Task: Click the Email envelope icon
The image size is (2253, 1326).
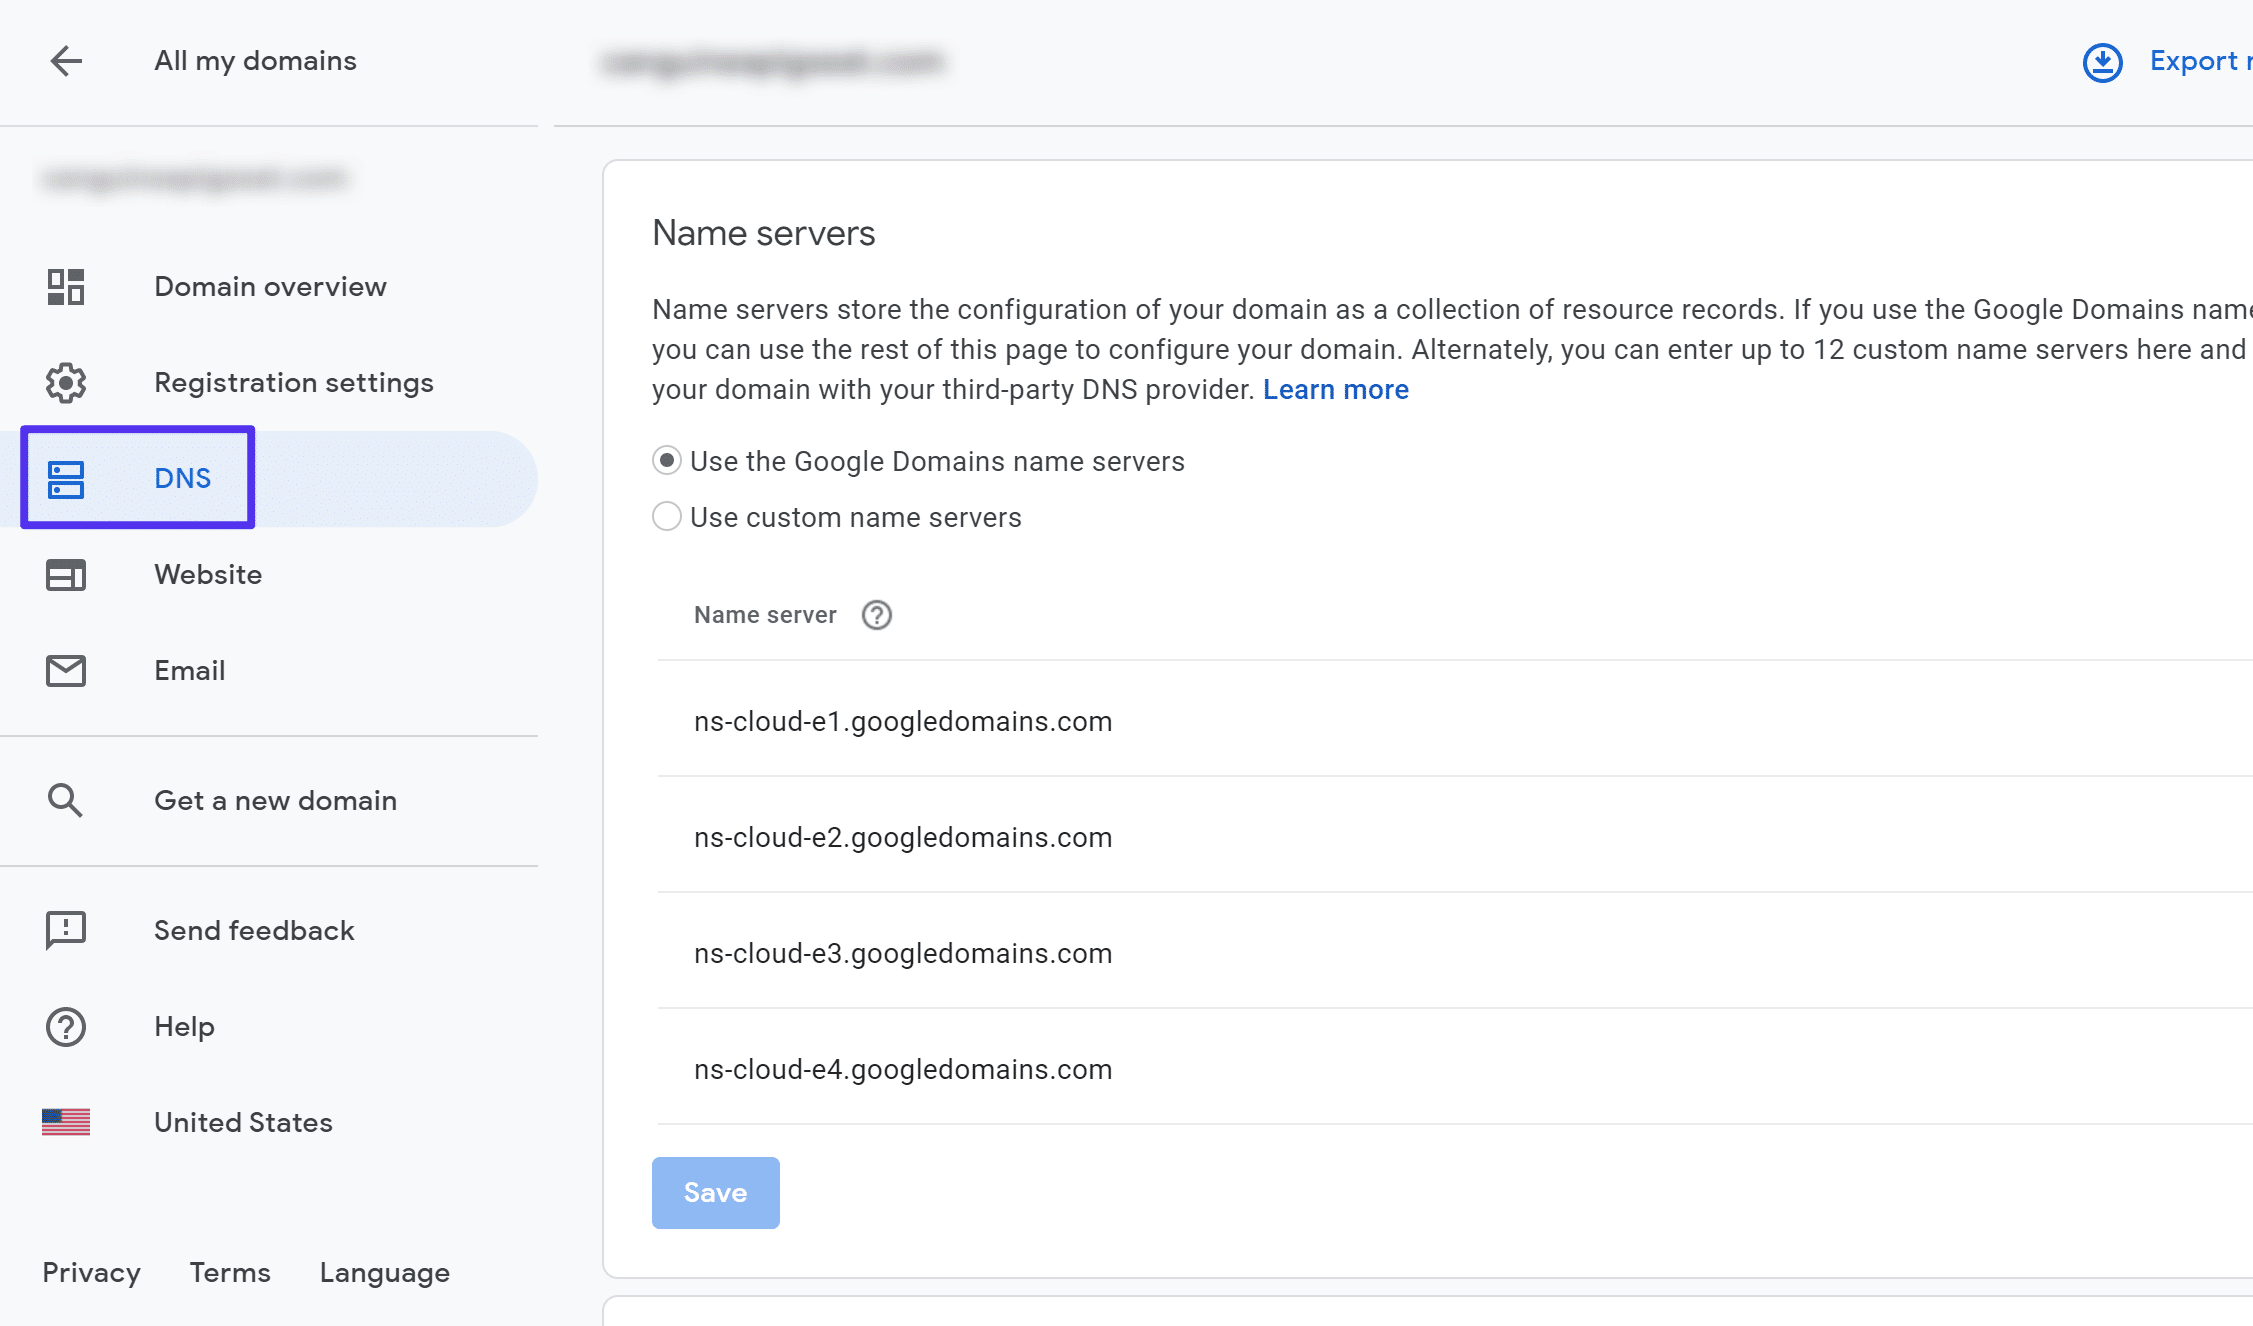Action: (x=65, y=671)
